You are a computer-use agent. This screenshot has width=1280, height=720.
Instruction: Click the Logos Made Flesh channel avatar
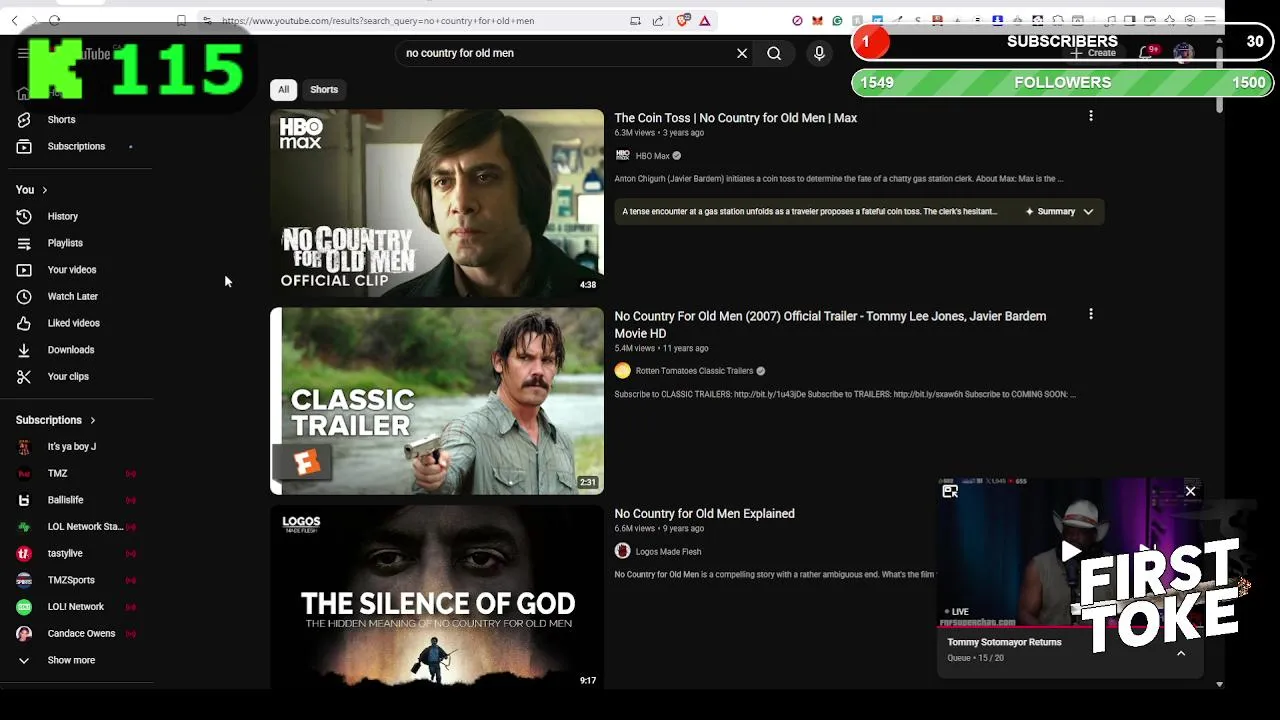tap(622, 551)
